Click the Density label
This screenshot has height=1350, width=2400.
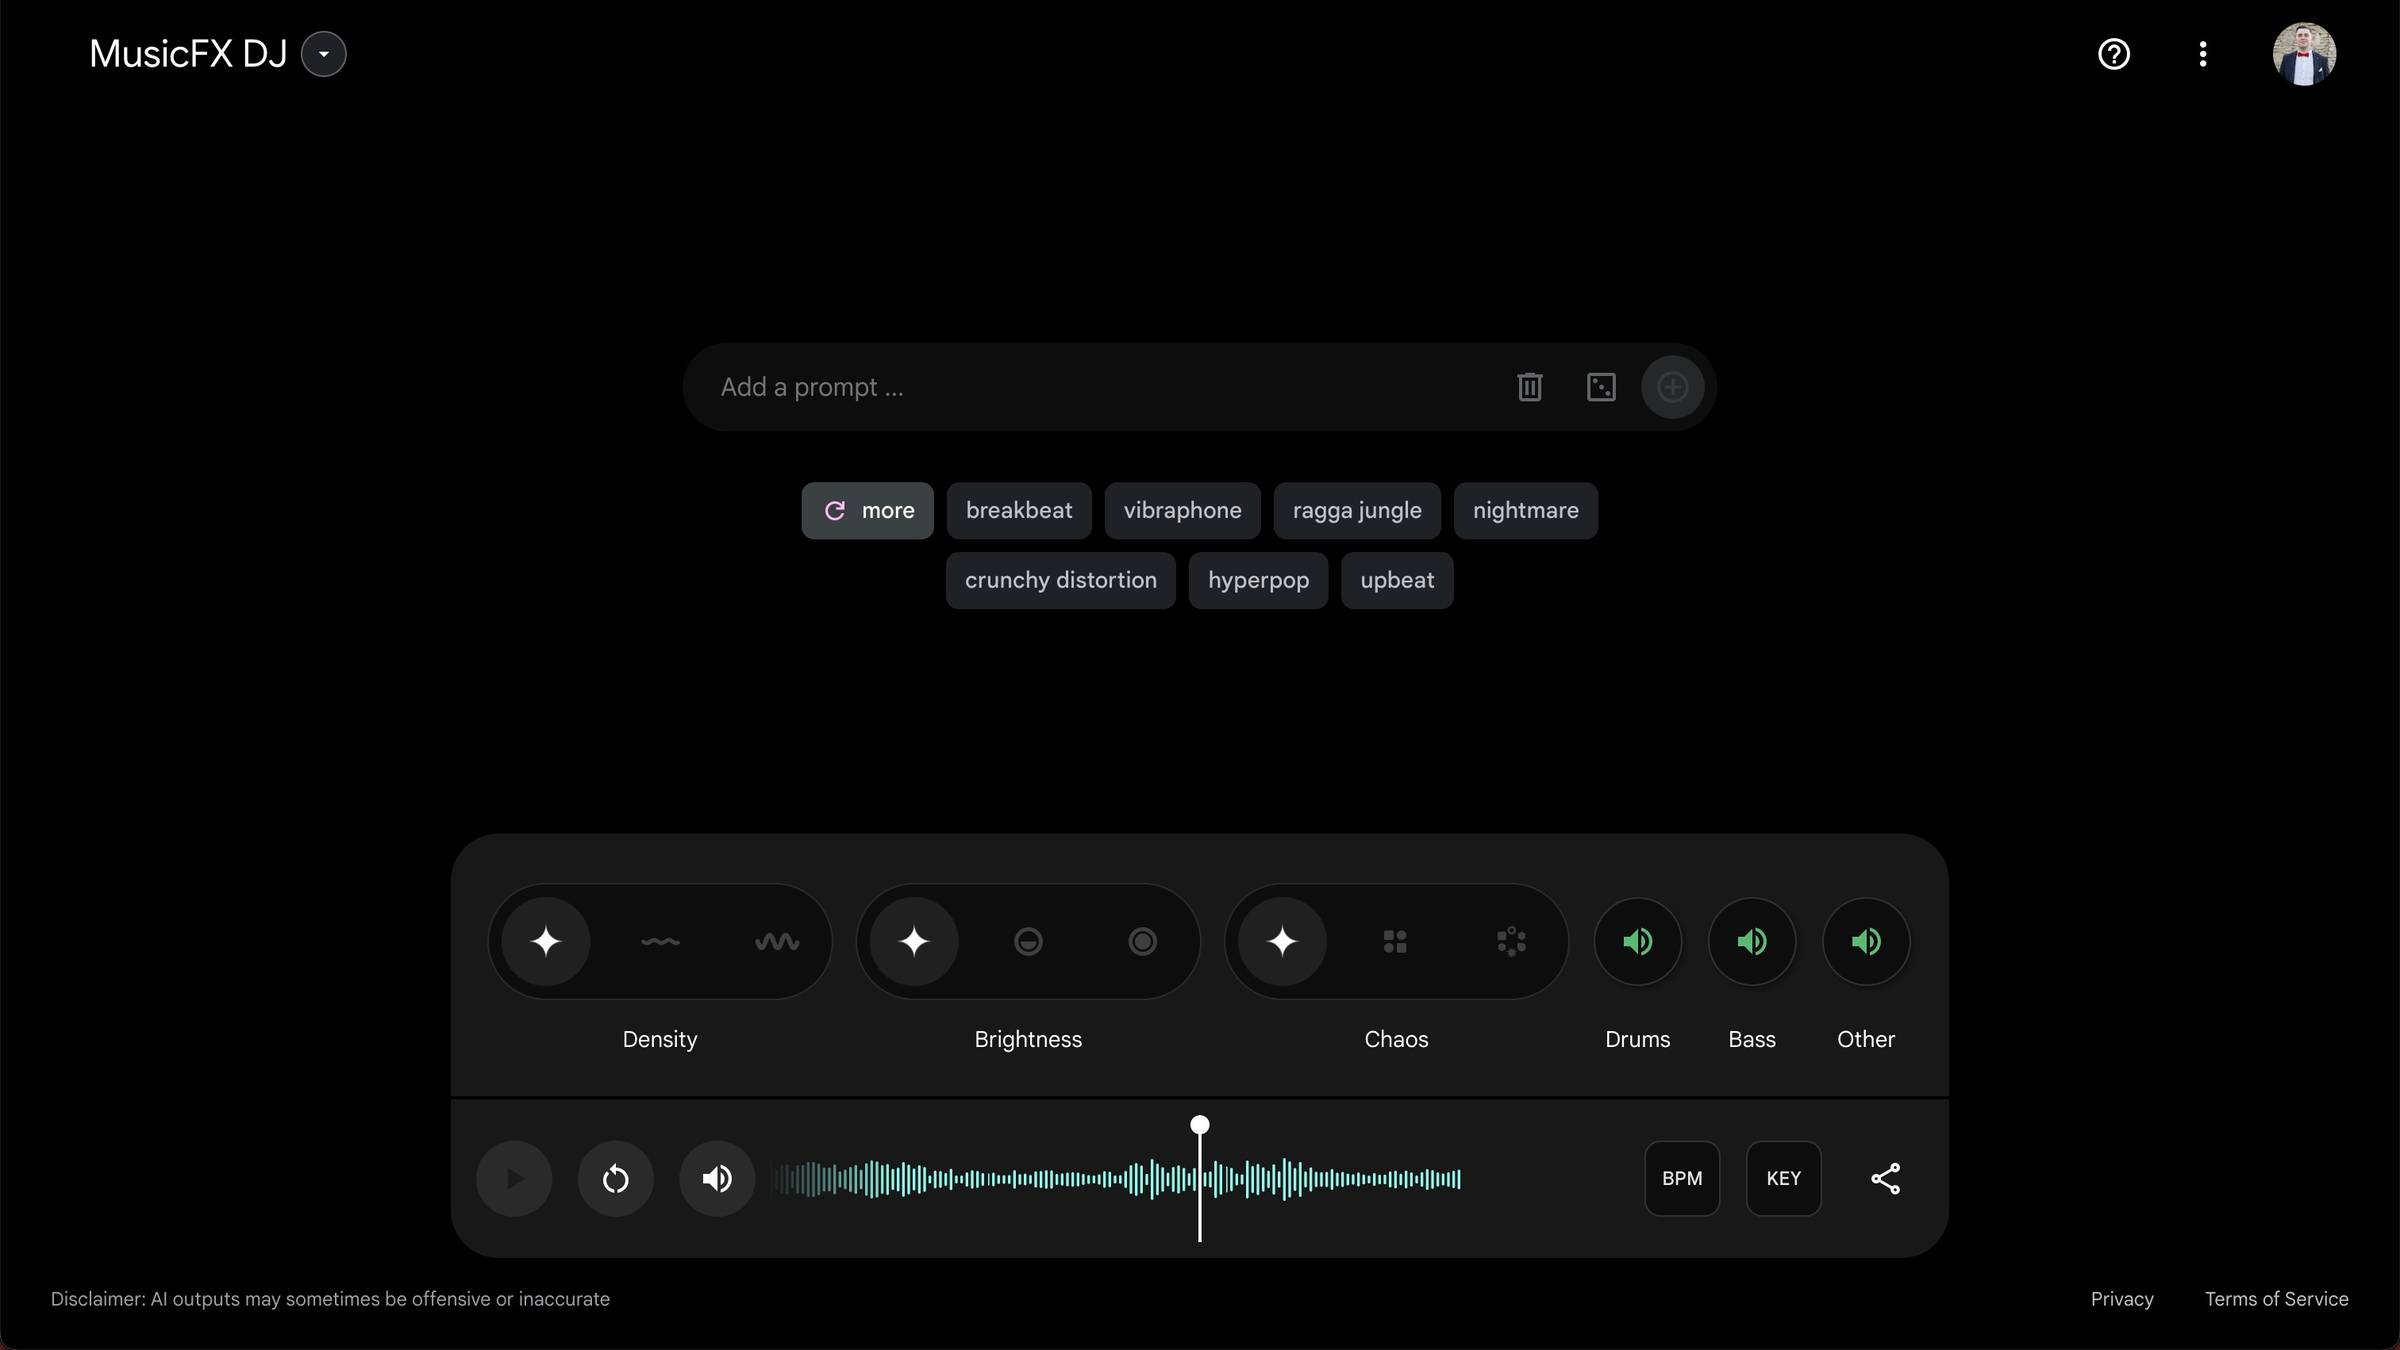(660, 1039)
